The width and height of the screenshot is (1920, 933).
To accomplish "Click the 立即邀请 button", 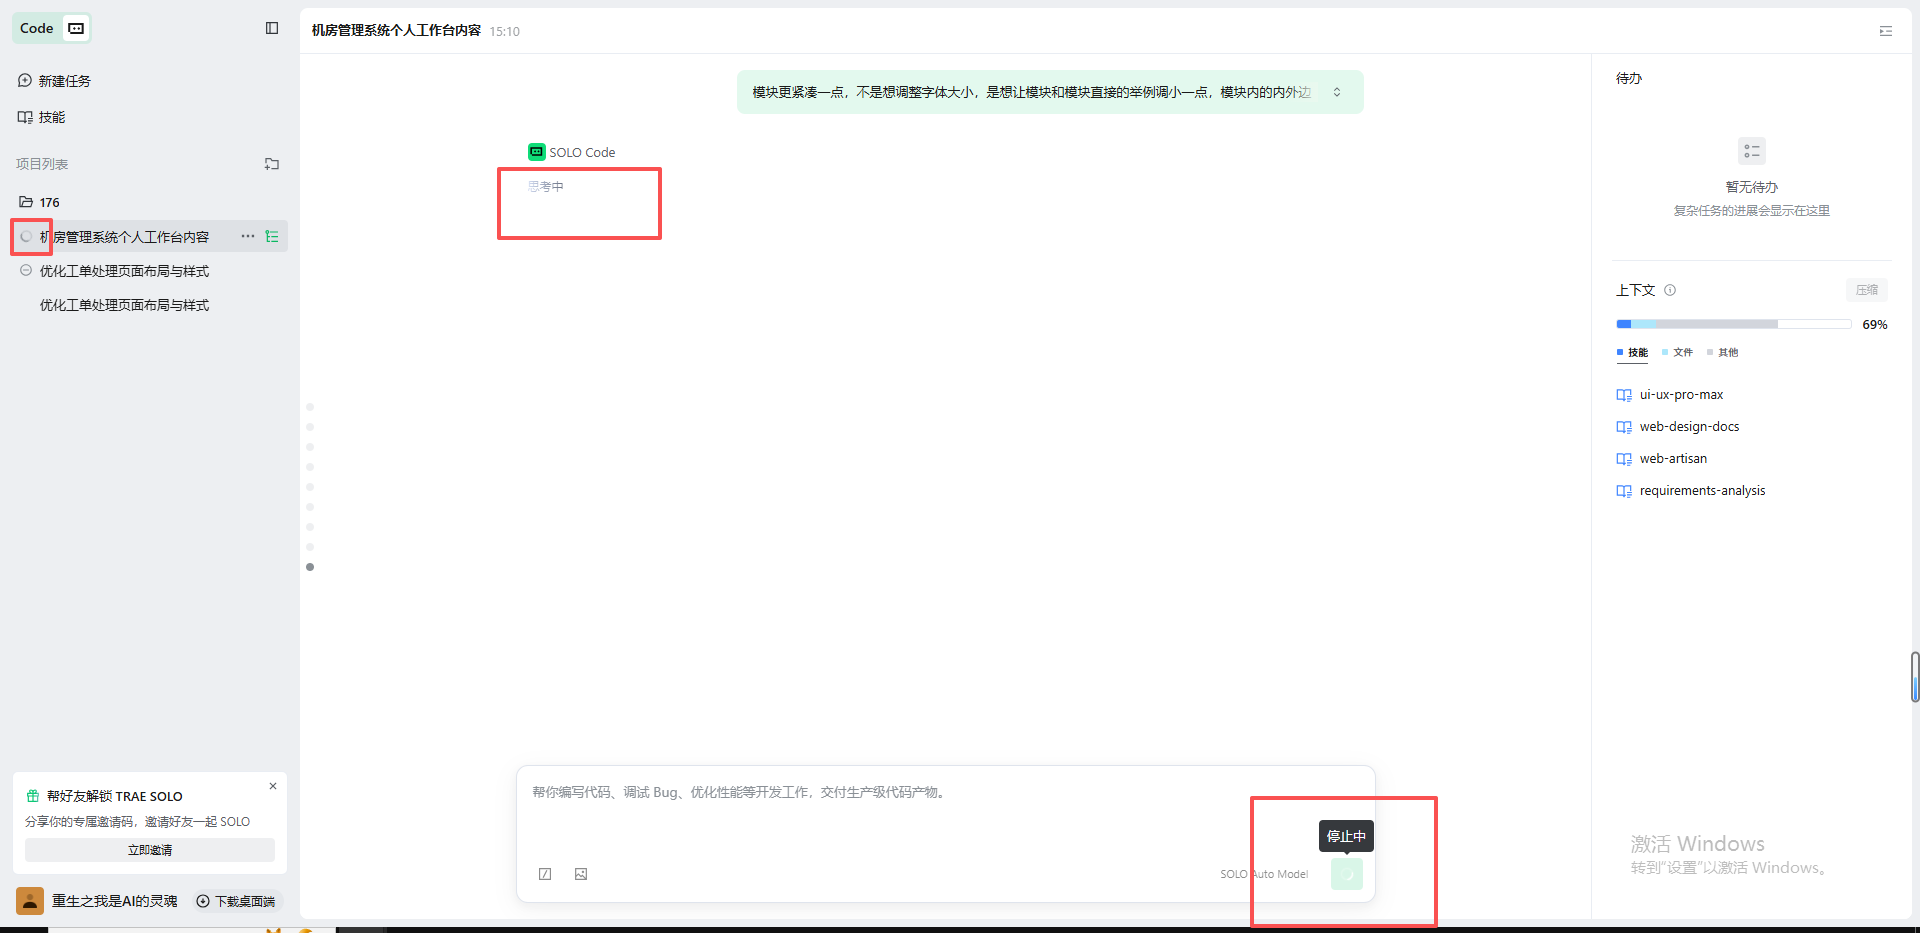I will pos(150,850).
